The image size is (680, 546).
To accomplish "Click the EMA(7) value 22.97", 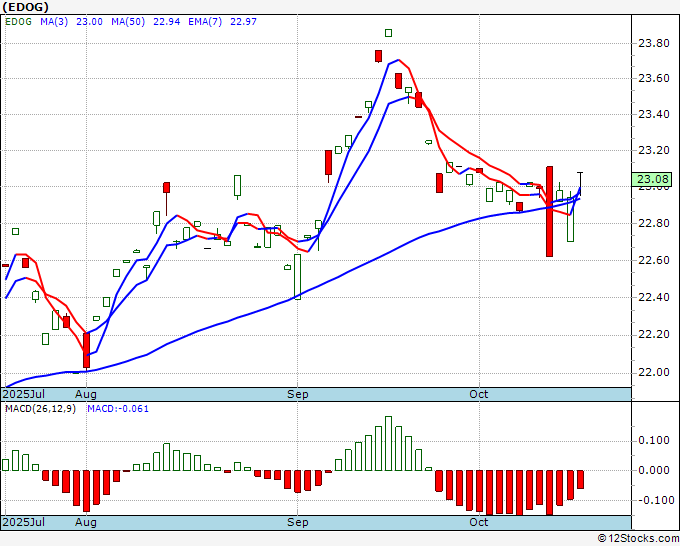I will pyautogui.click(x=243, y=22).
